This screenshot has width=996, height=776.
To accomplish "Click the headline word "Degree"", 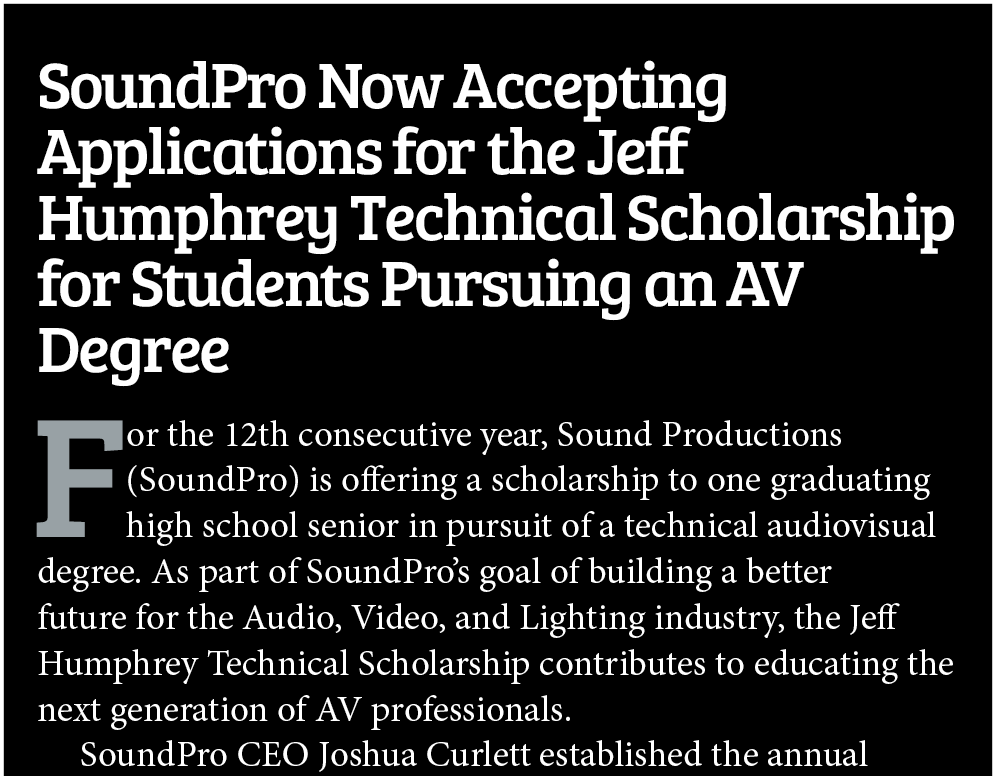I will pos(133,352).
